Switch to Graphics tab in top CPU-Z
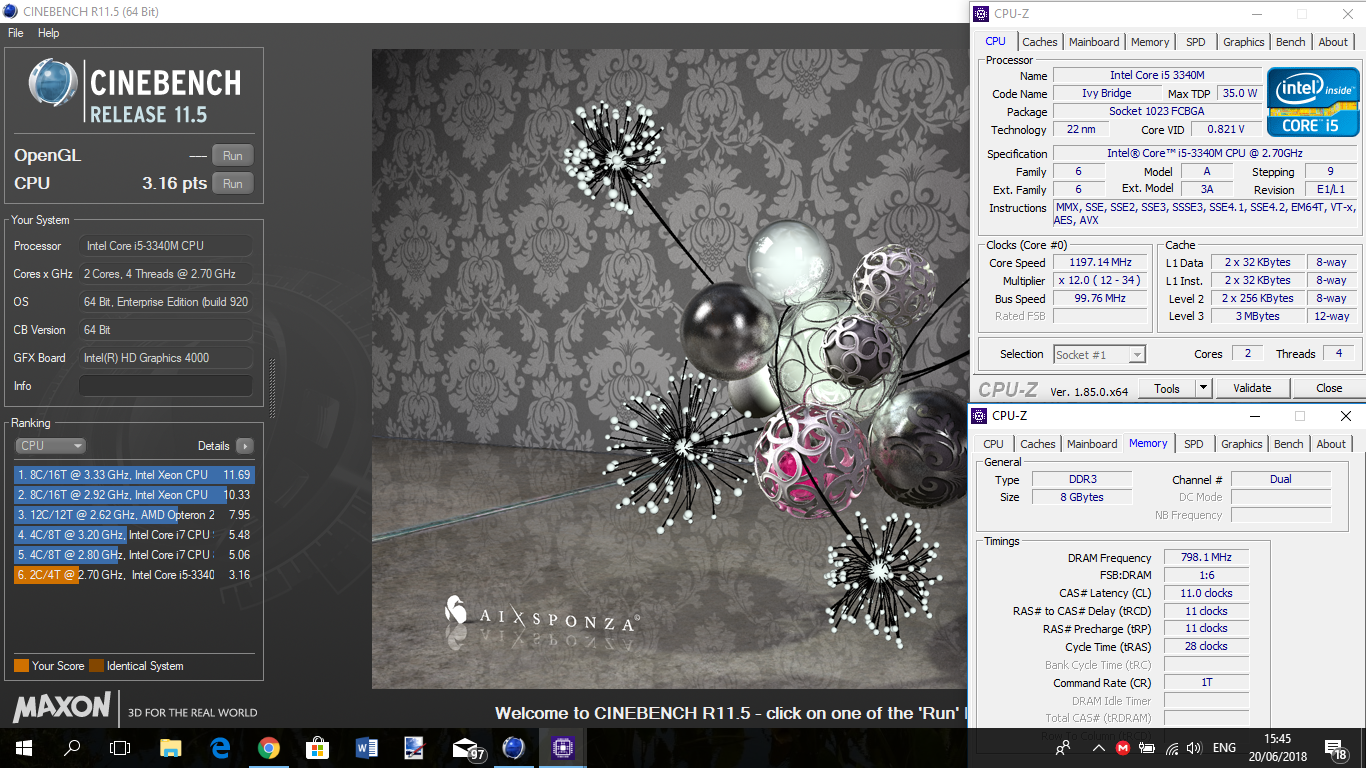1366x768 pixels. [x=1244, y=42]
